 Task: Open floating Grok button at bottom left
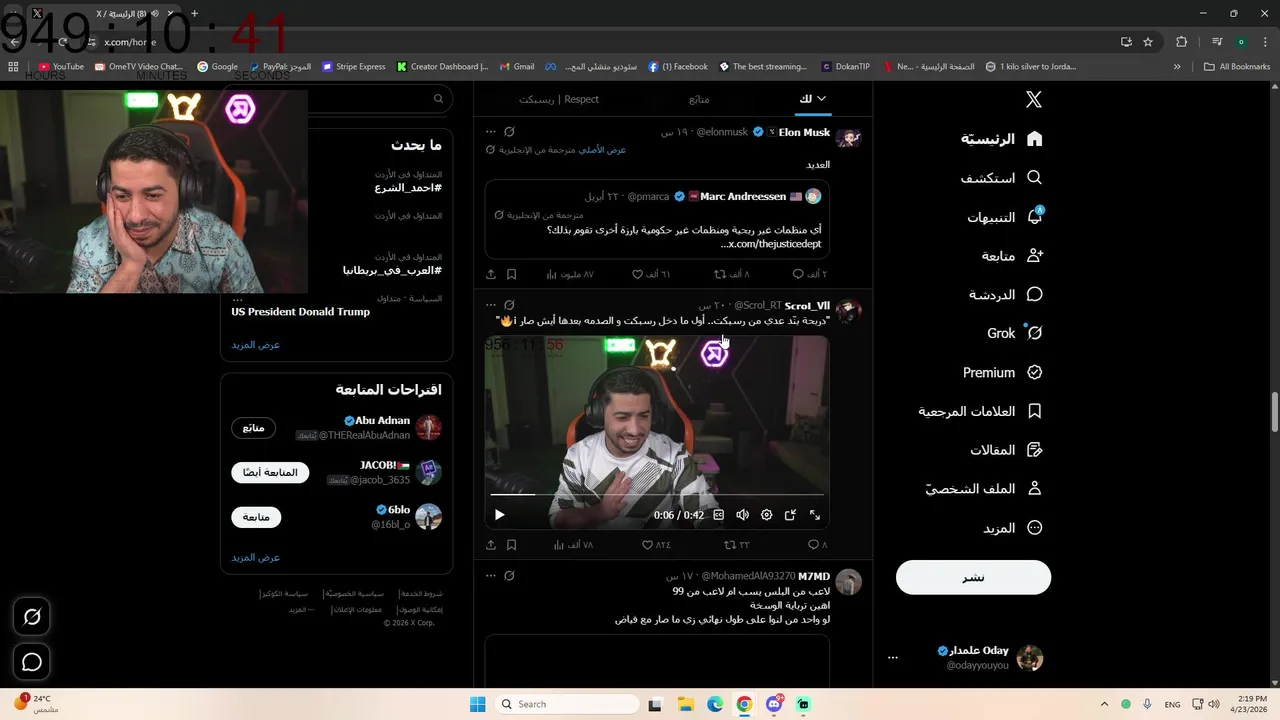pos(32,617)
